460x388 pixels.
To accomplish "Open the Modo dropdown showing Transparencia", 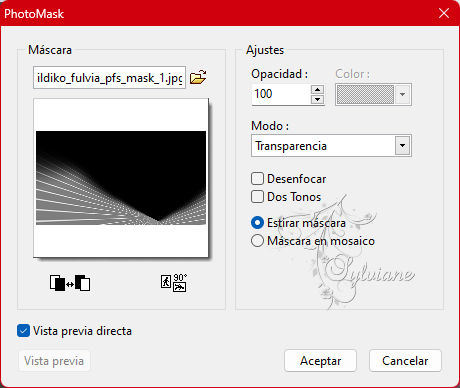I will 331,146.
